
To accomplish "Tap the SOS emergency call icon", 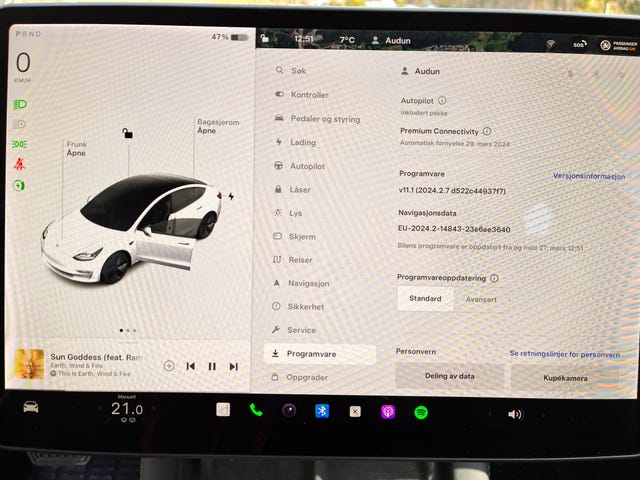I will click(580, 44).
